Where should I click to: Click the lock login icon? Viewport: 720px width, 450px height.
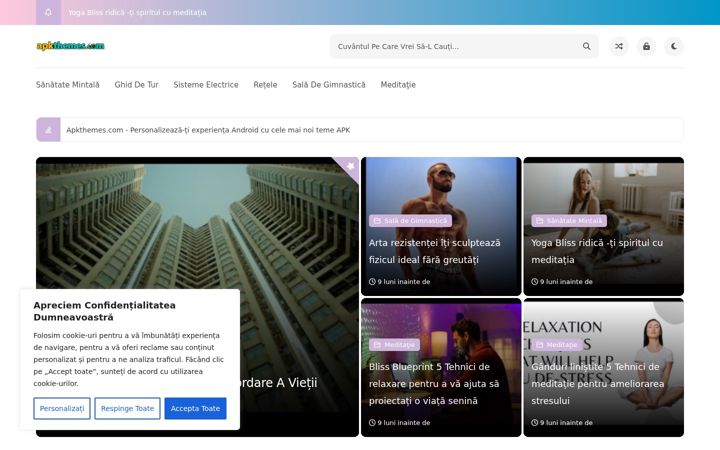coord(647,46)
